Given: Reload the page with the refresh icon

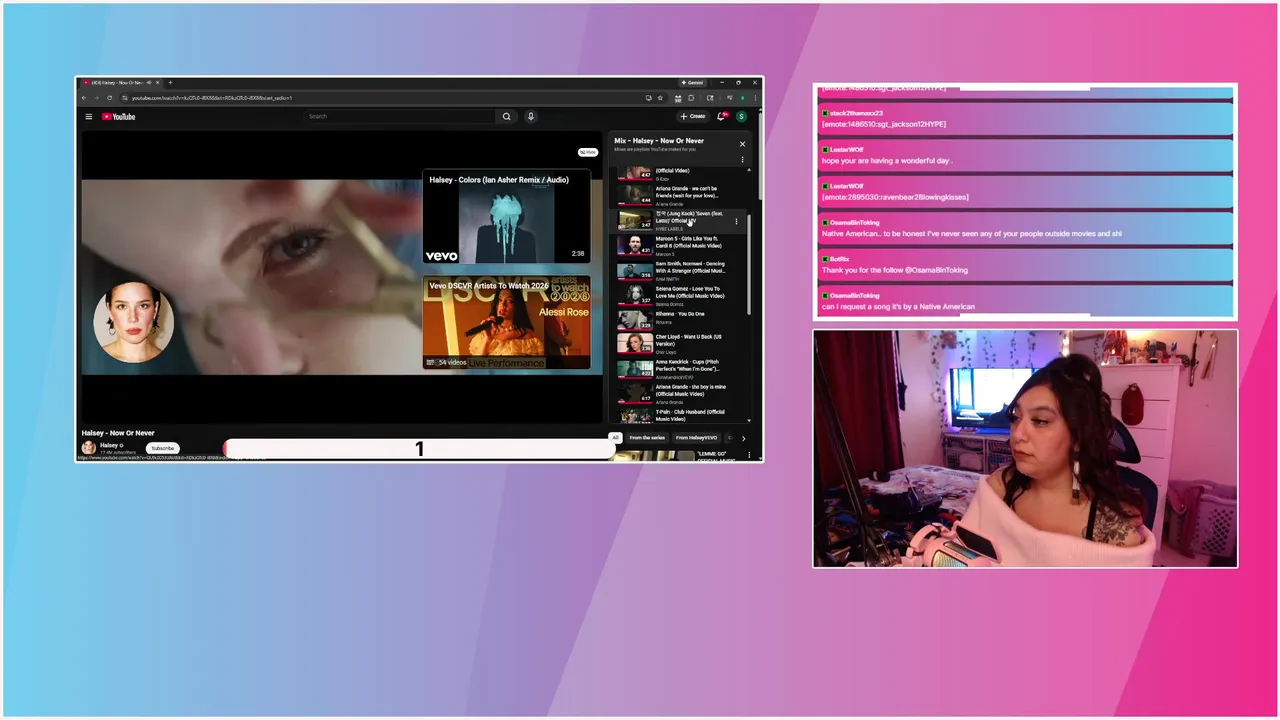Looking at the screenshot, I should tap(109, 98).
